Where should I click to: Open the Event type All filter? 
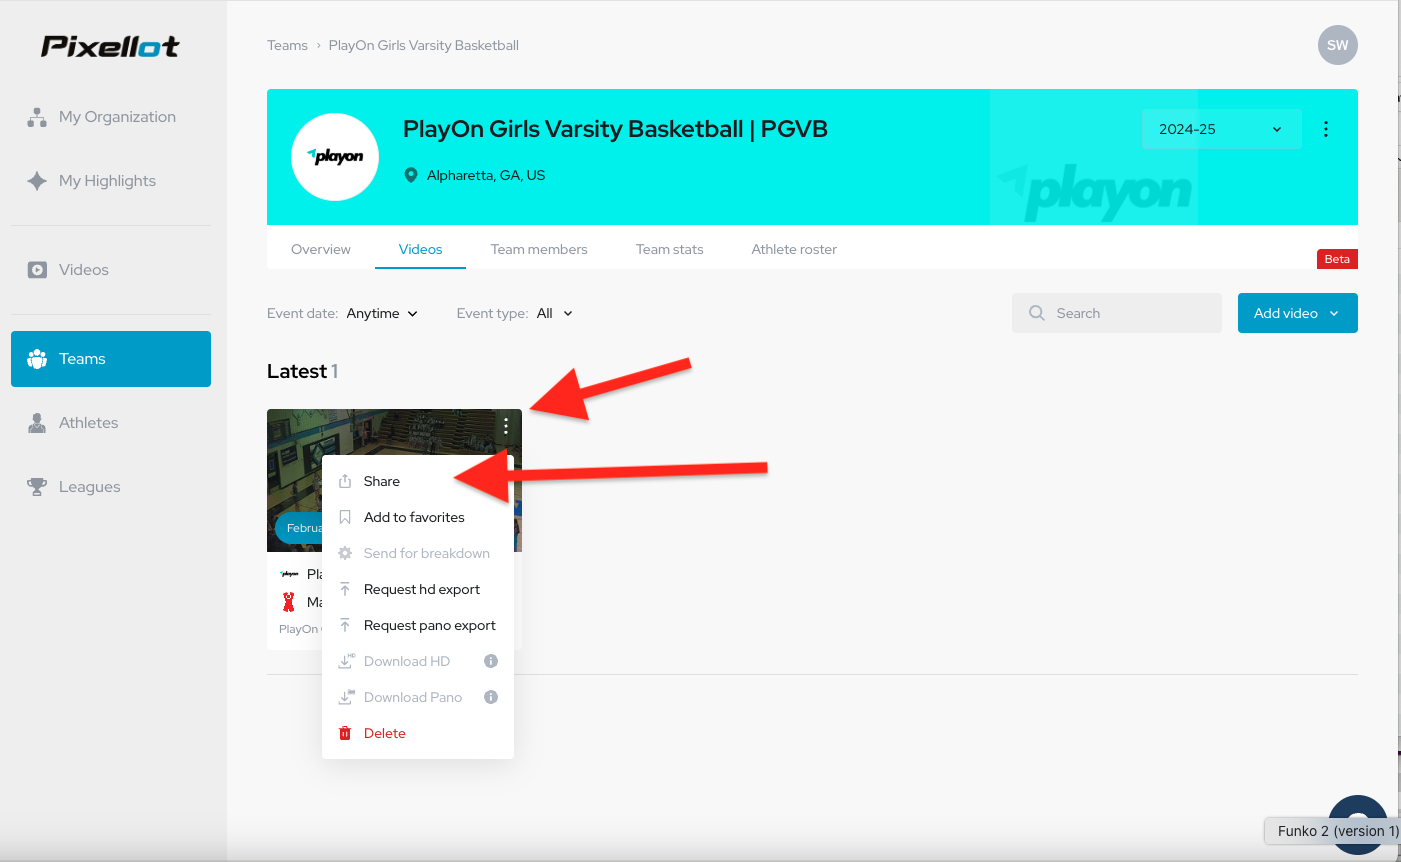554,313
